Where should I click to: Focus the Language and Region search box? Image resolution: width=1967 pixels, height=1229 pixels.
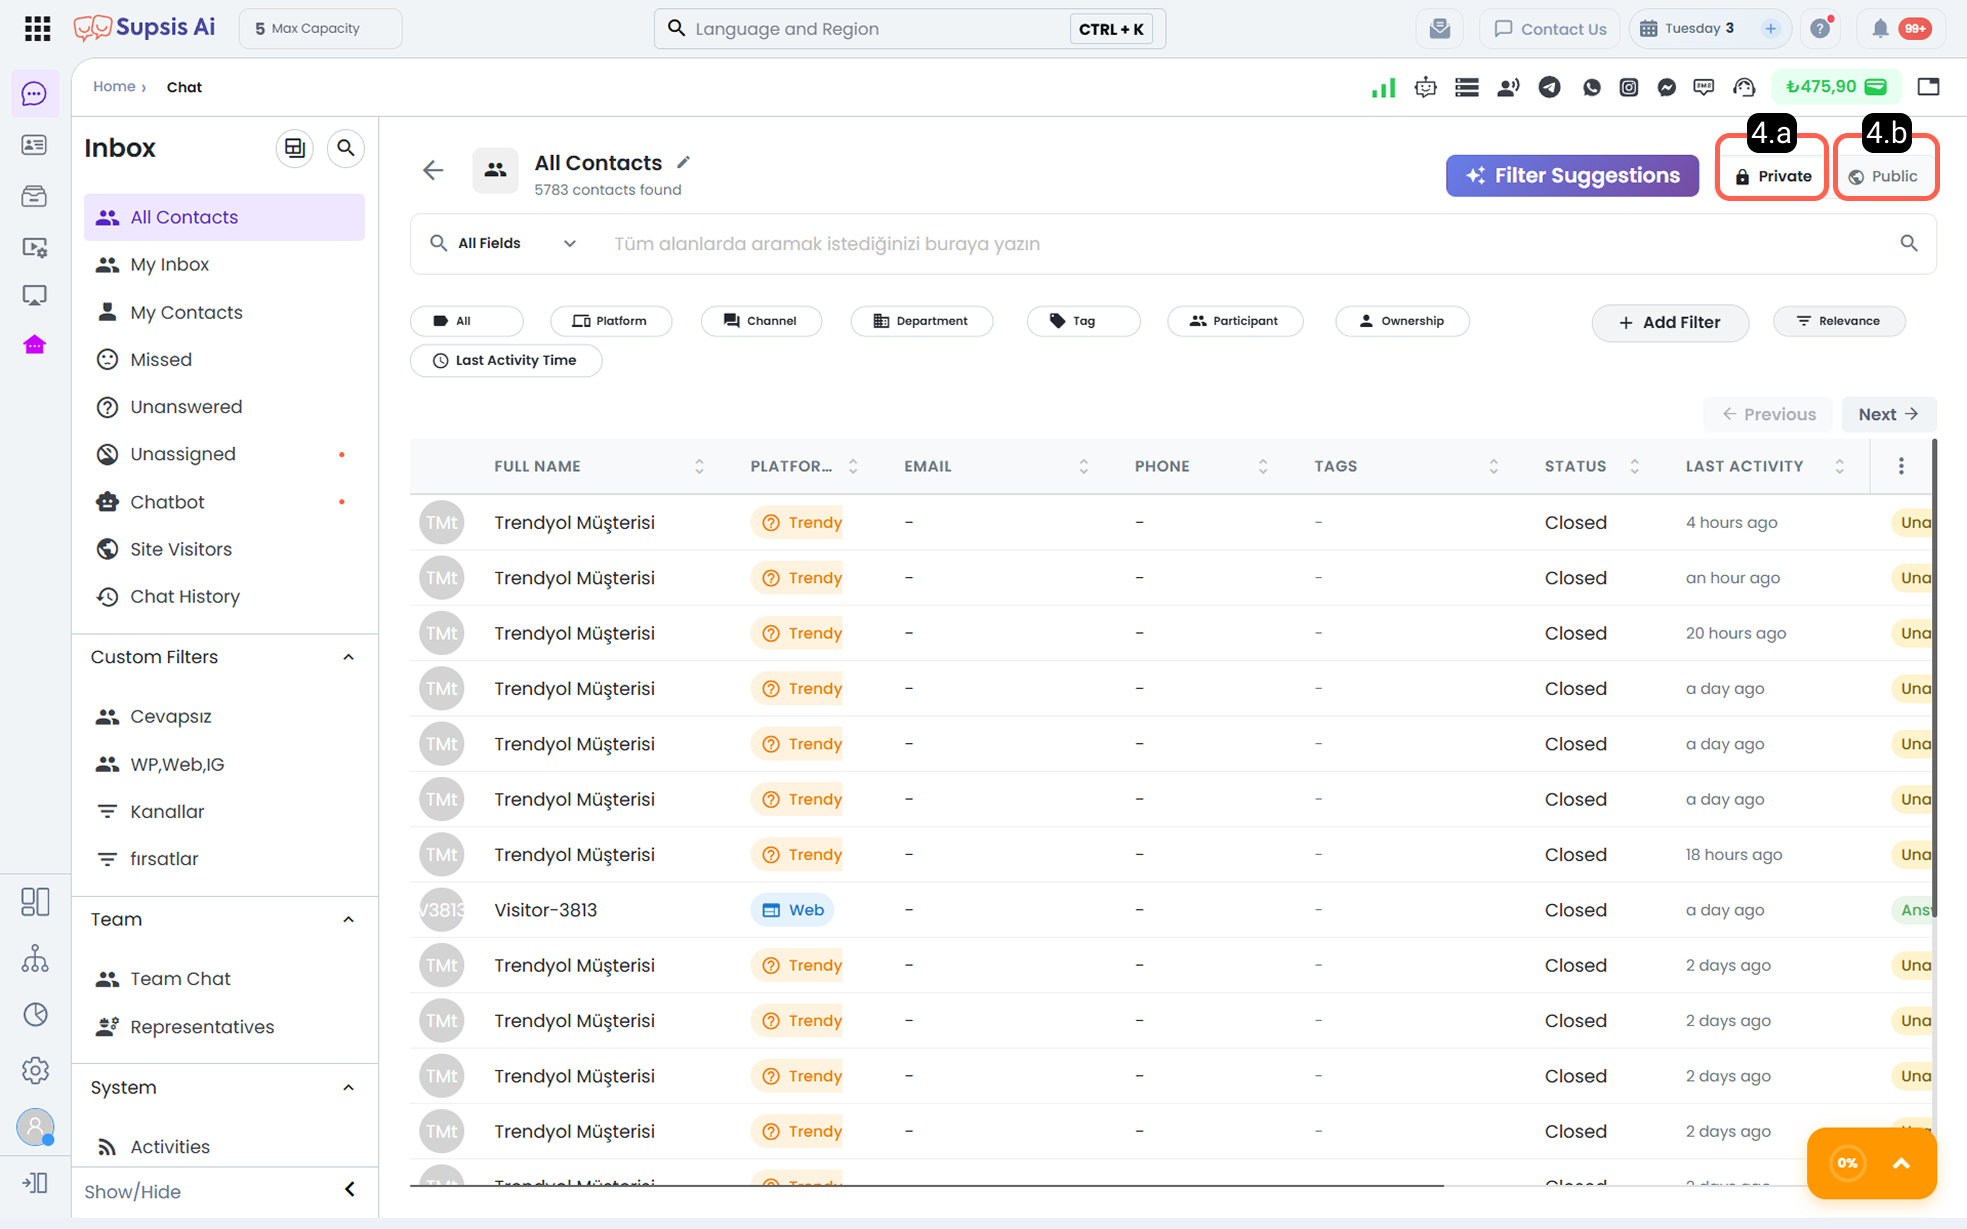(x=909, y=28)
